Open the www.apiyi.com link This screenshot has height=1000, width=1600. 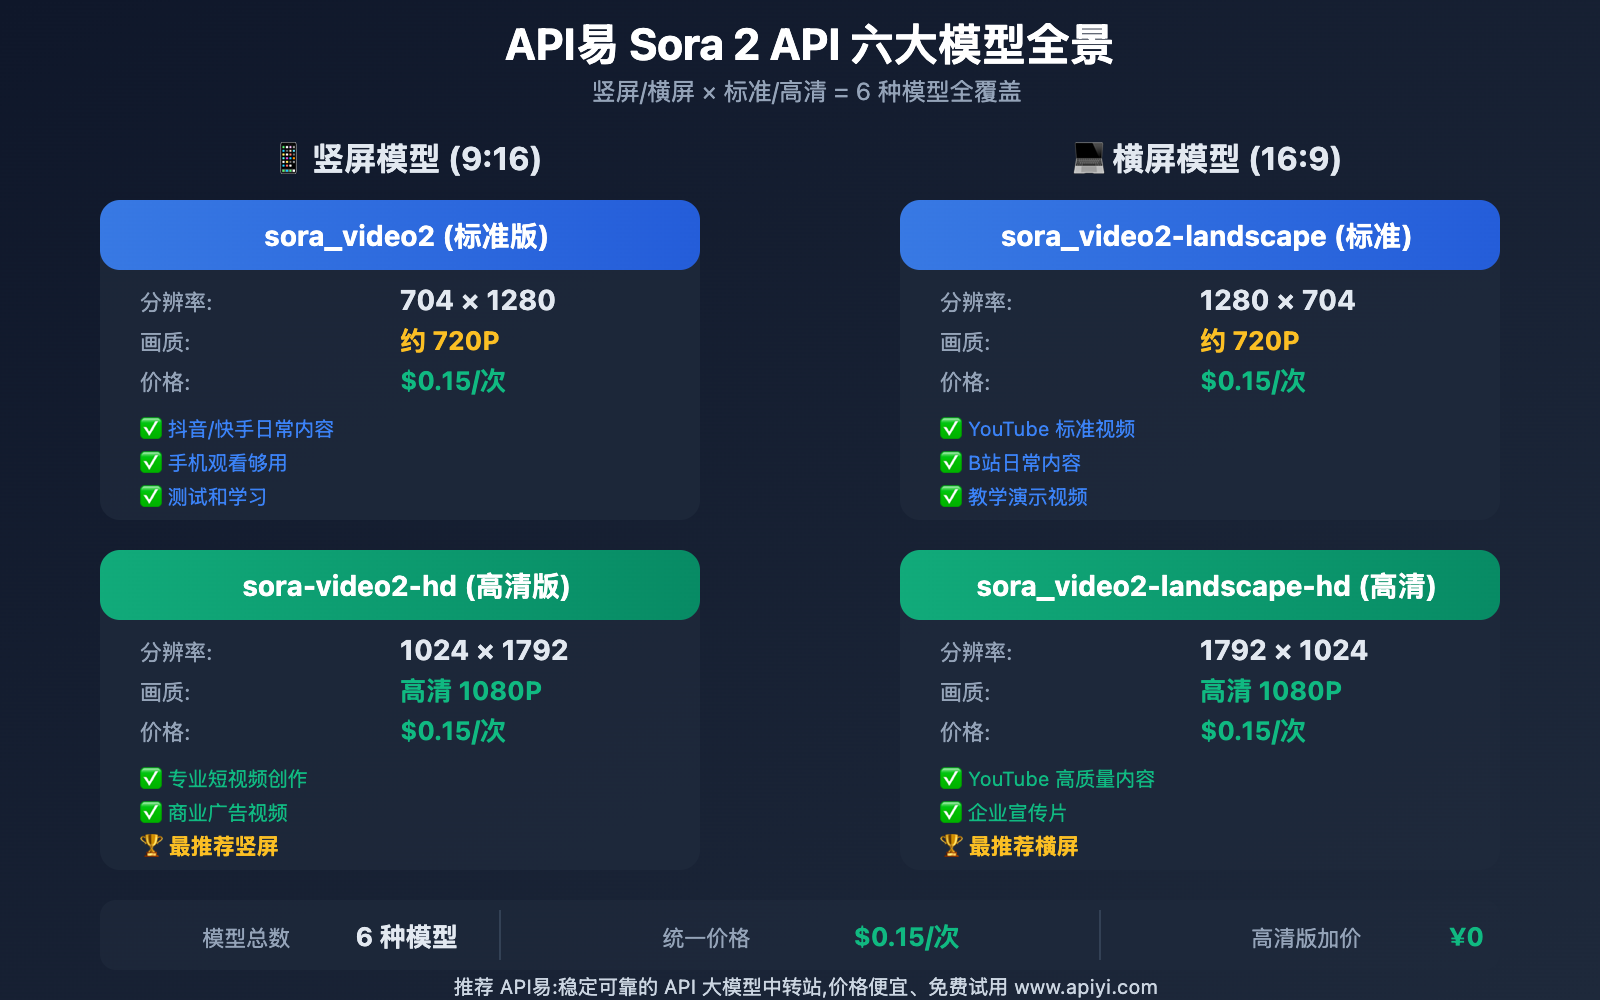tap(1085, 987)
